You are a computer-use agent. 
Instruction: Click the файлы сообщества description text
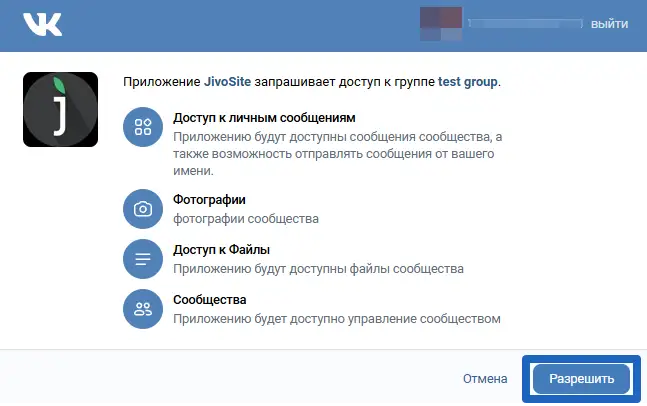[x=318, y=269]
